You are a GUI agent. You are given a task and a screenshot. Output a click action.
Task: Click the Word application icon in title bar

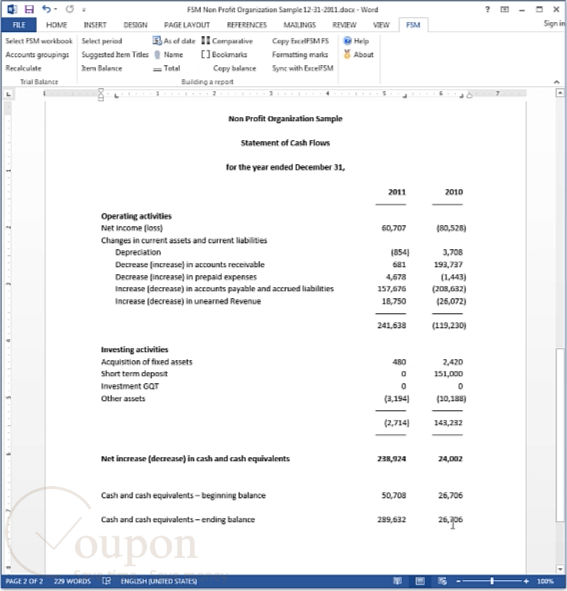[x=12, y=9]
